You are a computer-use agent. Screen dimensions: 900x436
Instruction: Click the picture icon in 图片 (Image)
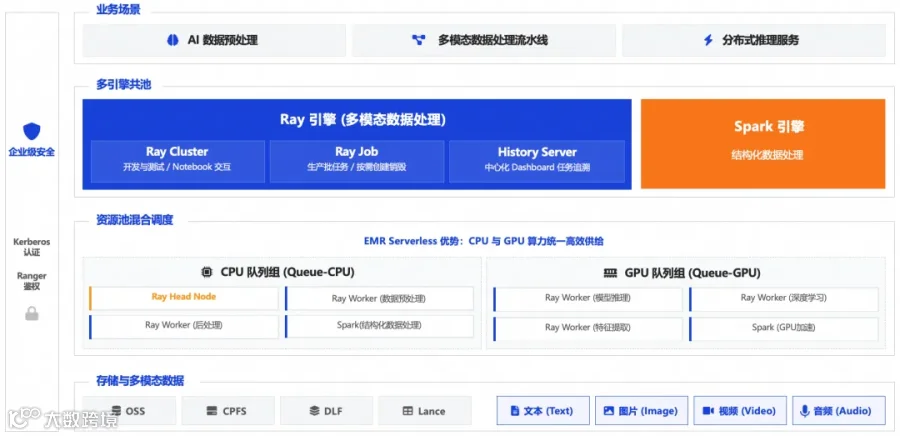(x=609, y=411)
